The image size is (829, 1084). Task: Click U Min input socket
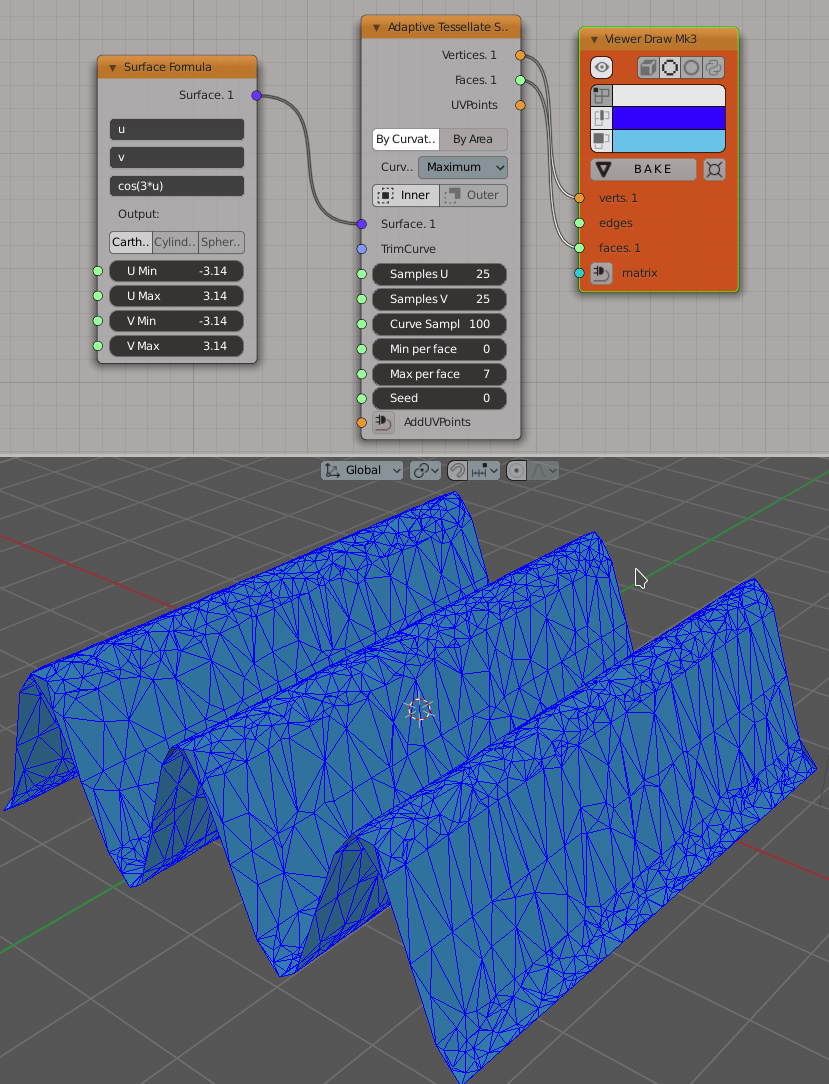click(x=98, y=271)
